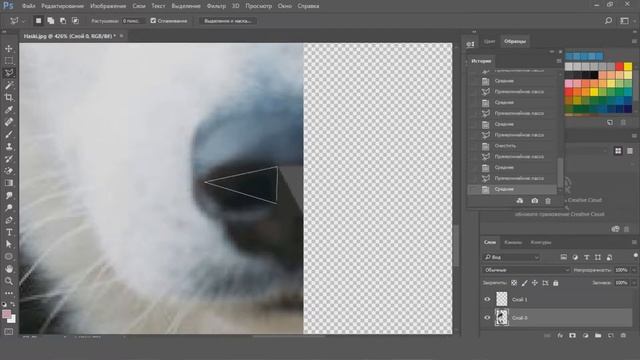
Task: Select the History Brush tool
Action: tap(9, 159)
